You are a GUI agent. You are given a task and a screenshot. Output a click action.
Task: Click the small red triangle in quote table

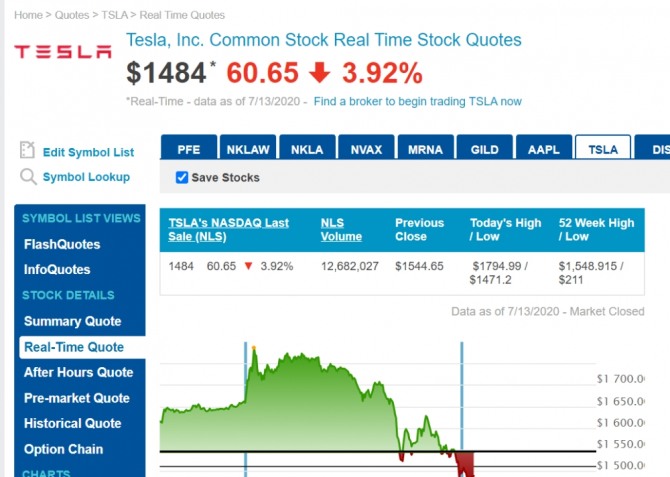[248, 266]
